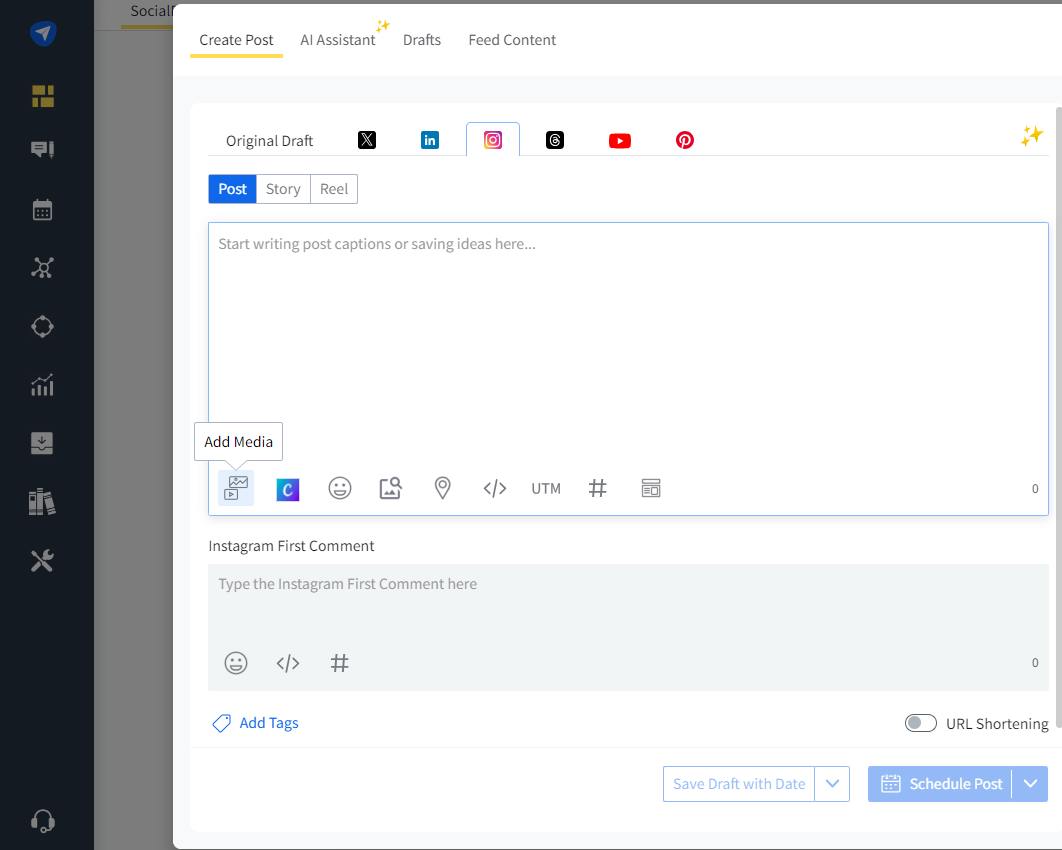Viewport: 1062px width, 850px height.
Task: Open the Canva design integration icon
Action: point(288,489)
